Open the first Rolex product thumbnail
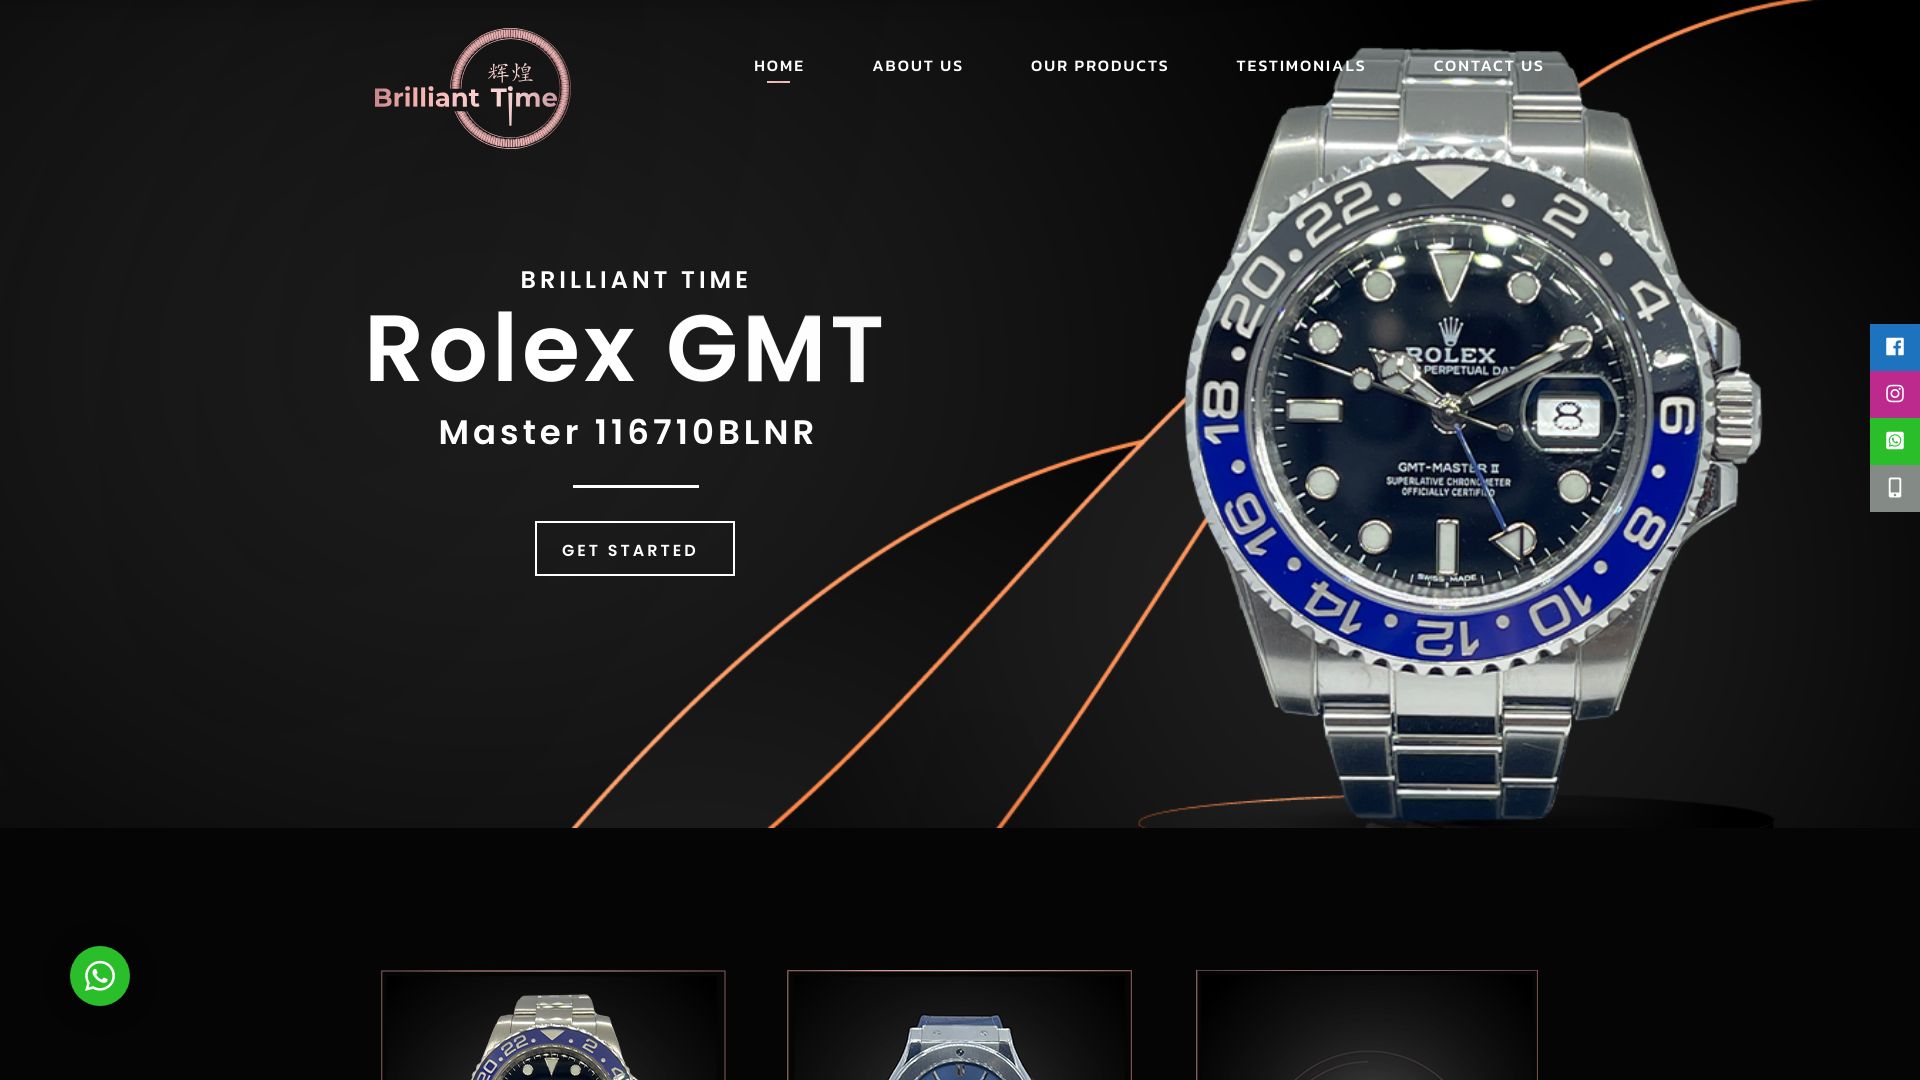 (553, 1025)
